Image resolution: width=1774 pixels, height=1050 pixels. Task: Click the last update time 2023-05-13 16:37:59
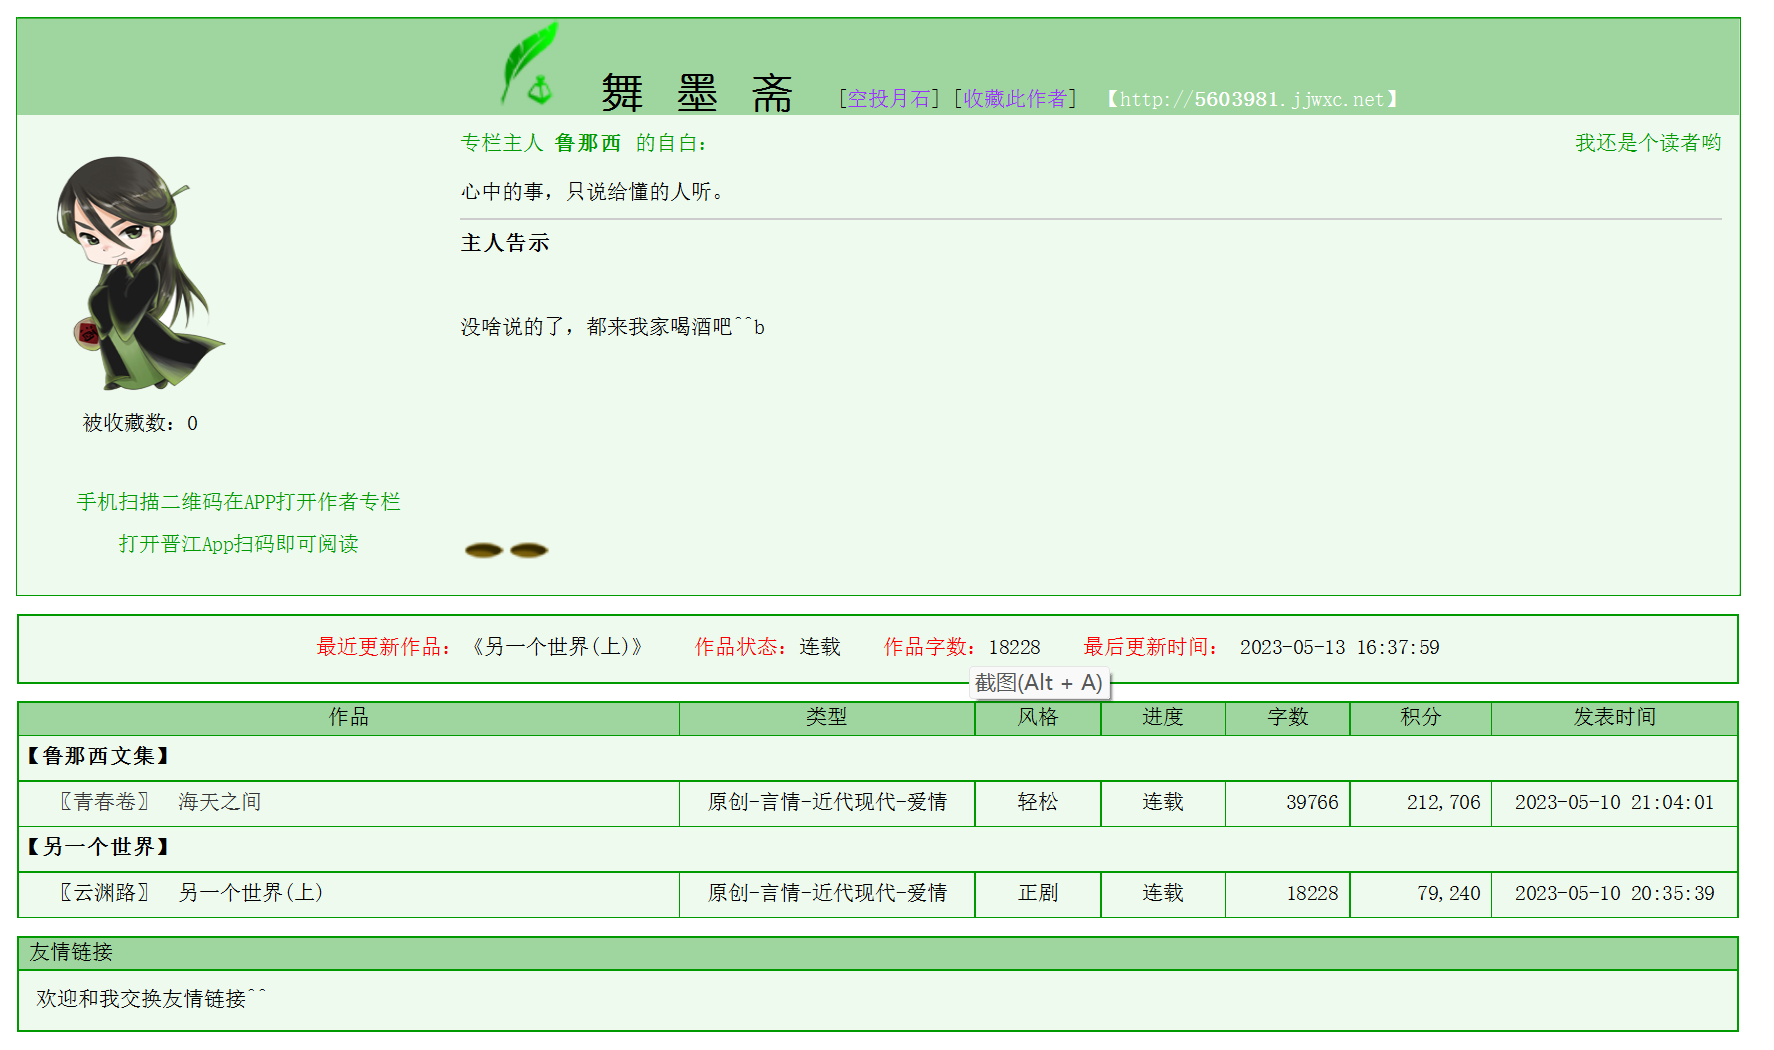click(1340, 647)
